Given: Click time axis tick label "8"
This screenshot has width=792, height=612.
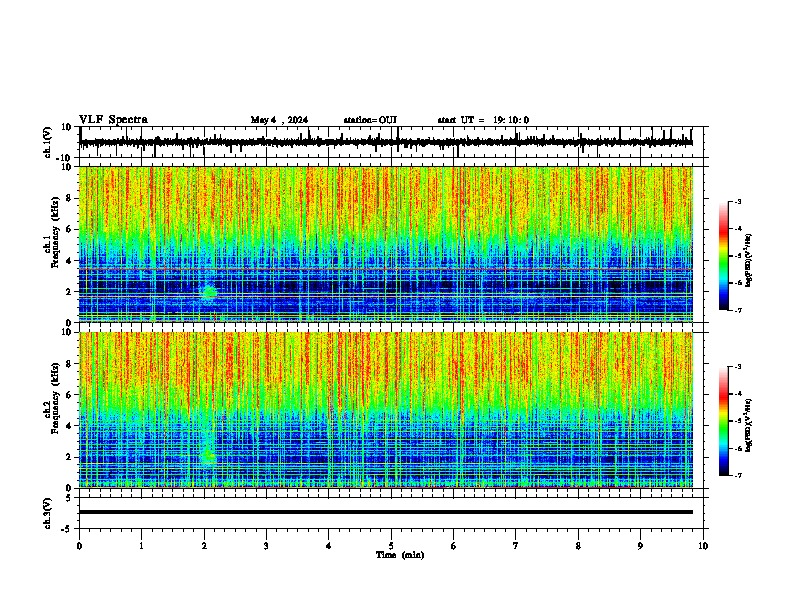Looking at the screenshot, I should click(x=578, y=546).
